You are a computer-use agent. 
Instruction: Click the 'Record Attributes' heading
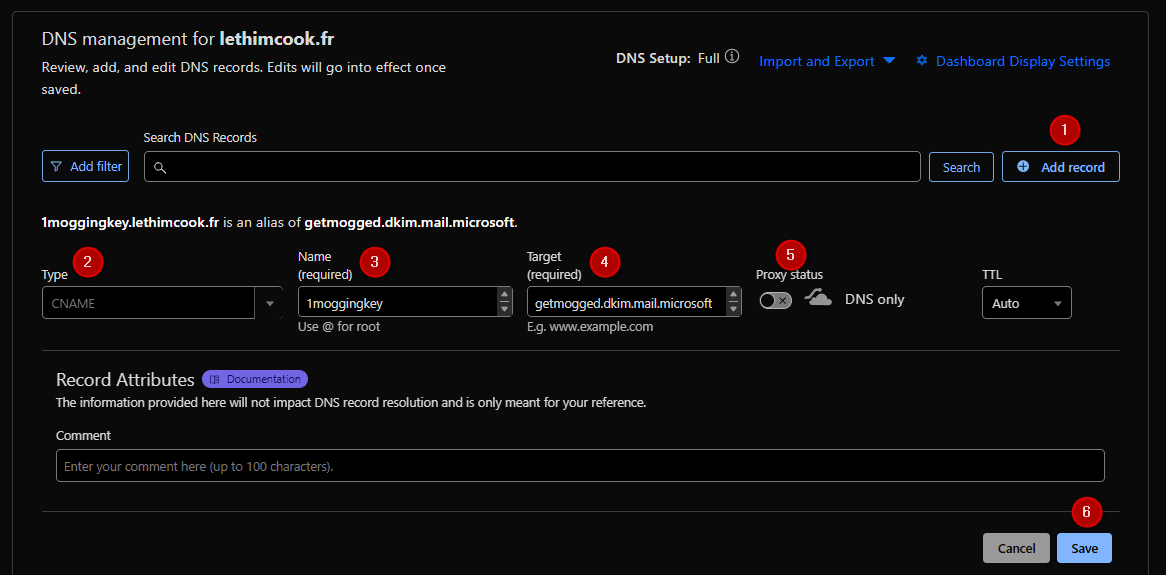click(x=125, y=379)
